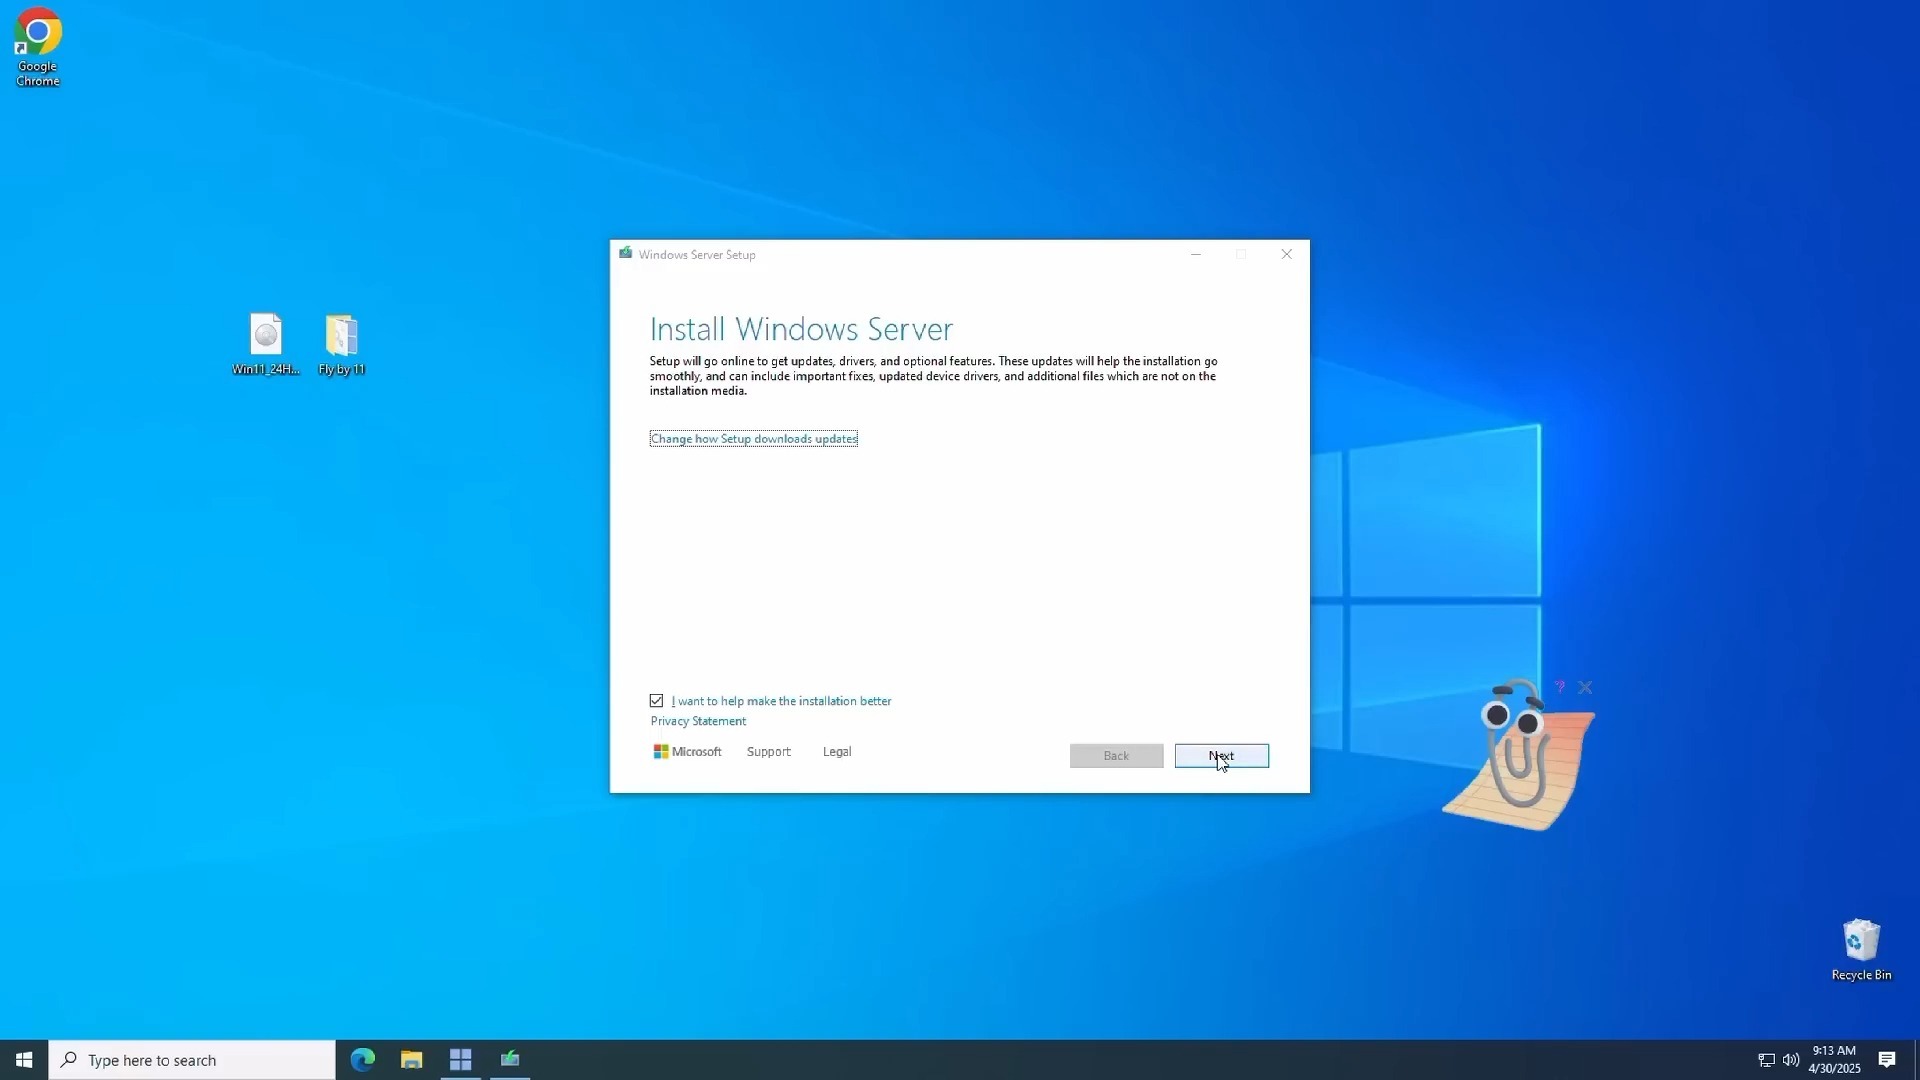View the Privacy Statement
Image resolution: width=1920 pixels, height=1080 pixels.
(x=697, y=720)
